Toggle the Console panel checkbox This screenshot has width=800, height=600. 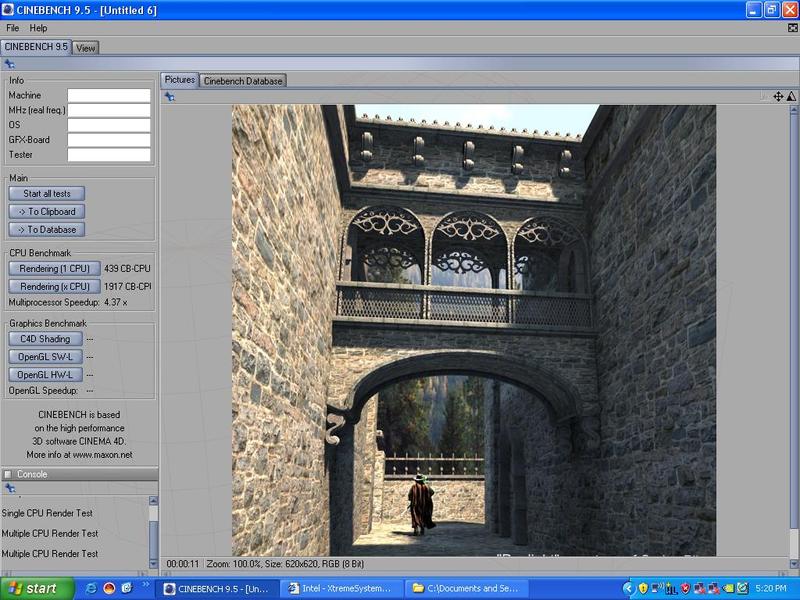coord(8,474)
